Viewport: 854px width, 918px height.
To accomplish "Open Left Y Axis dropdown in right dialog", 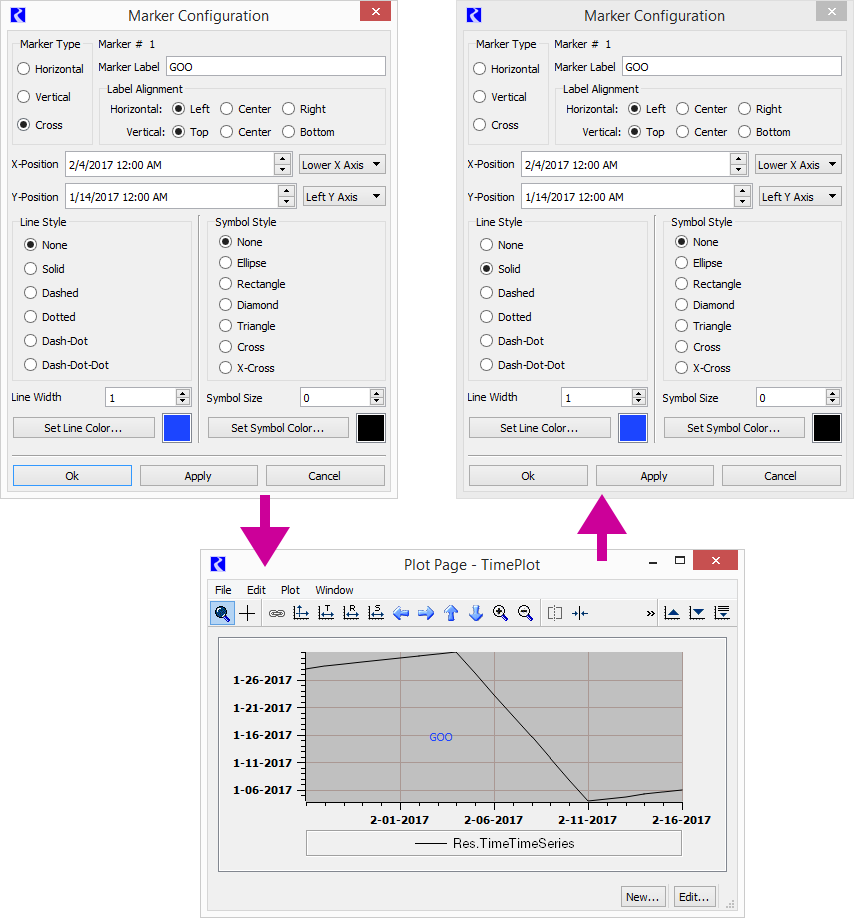I will pyautogui.click(x=801, y=197).
